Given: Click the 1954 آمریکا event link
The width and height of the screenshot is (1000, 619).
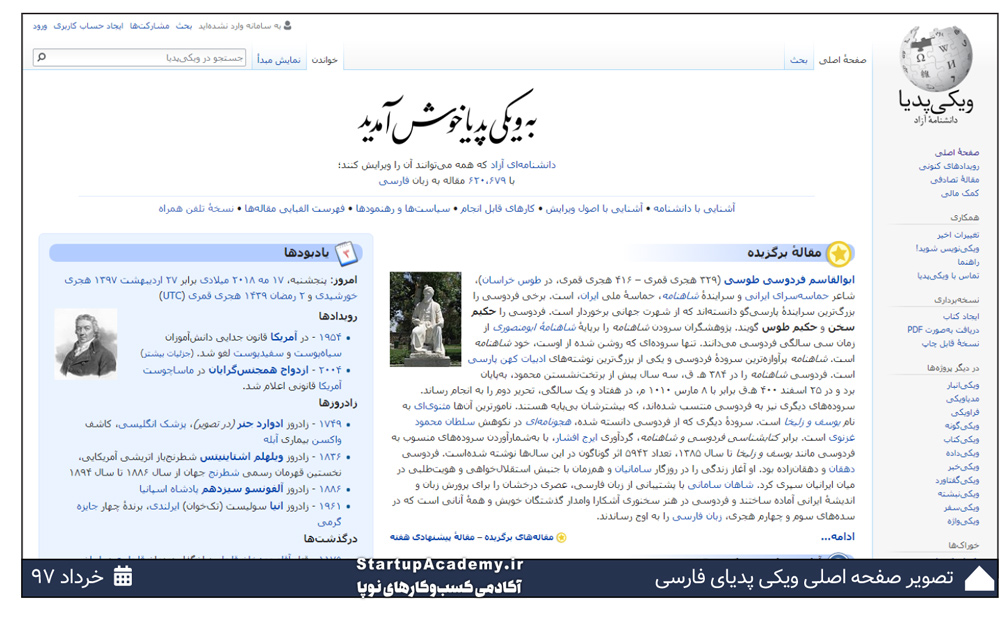Looking at the screenshot, I should point(284,337).
